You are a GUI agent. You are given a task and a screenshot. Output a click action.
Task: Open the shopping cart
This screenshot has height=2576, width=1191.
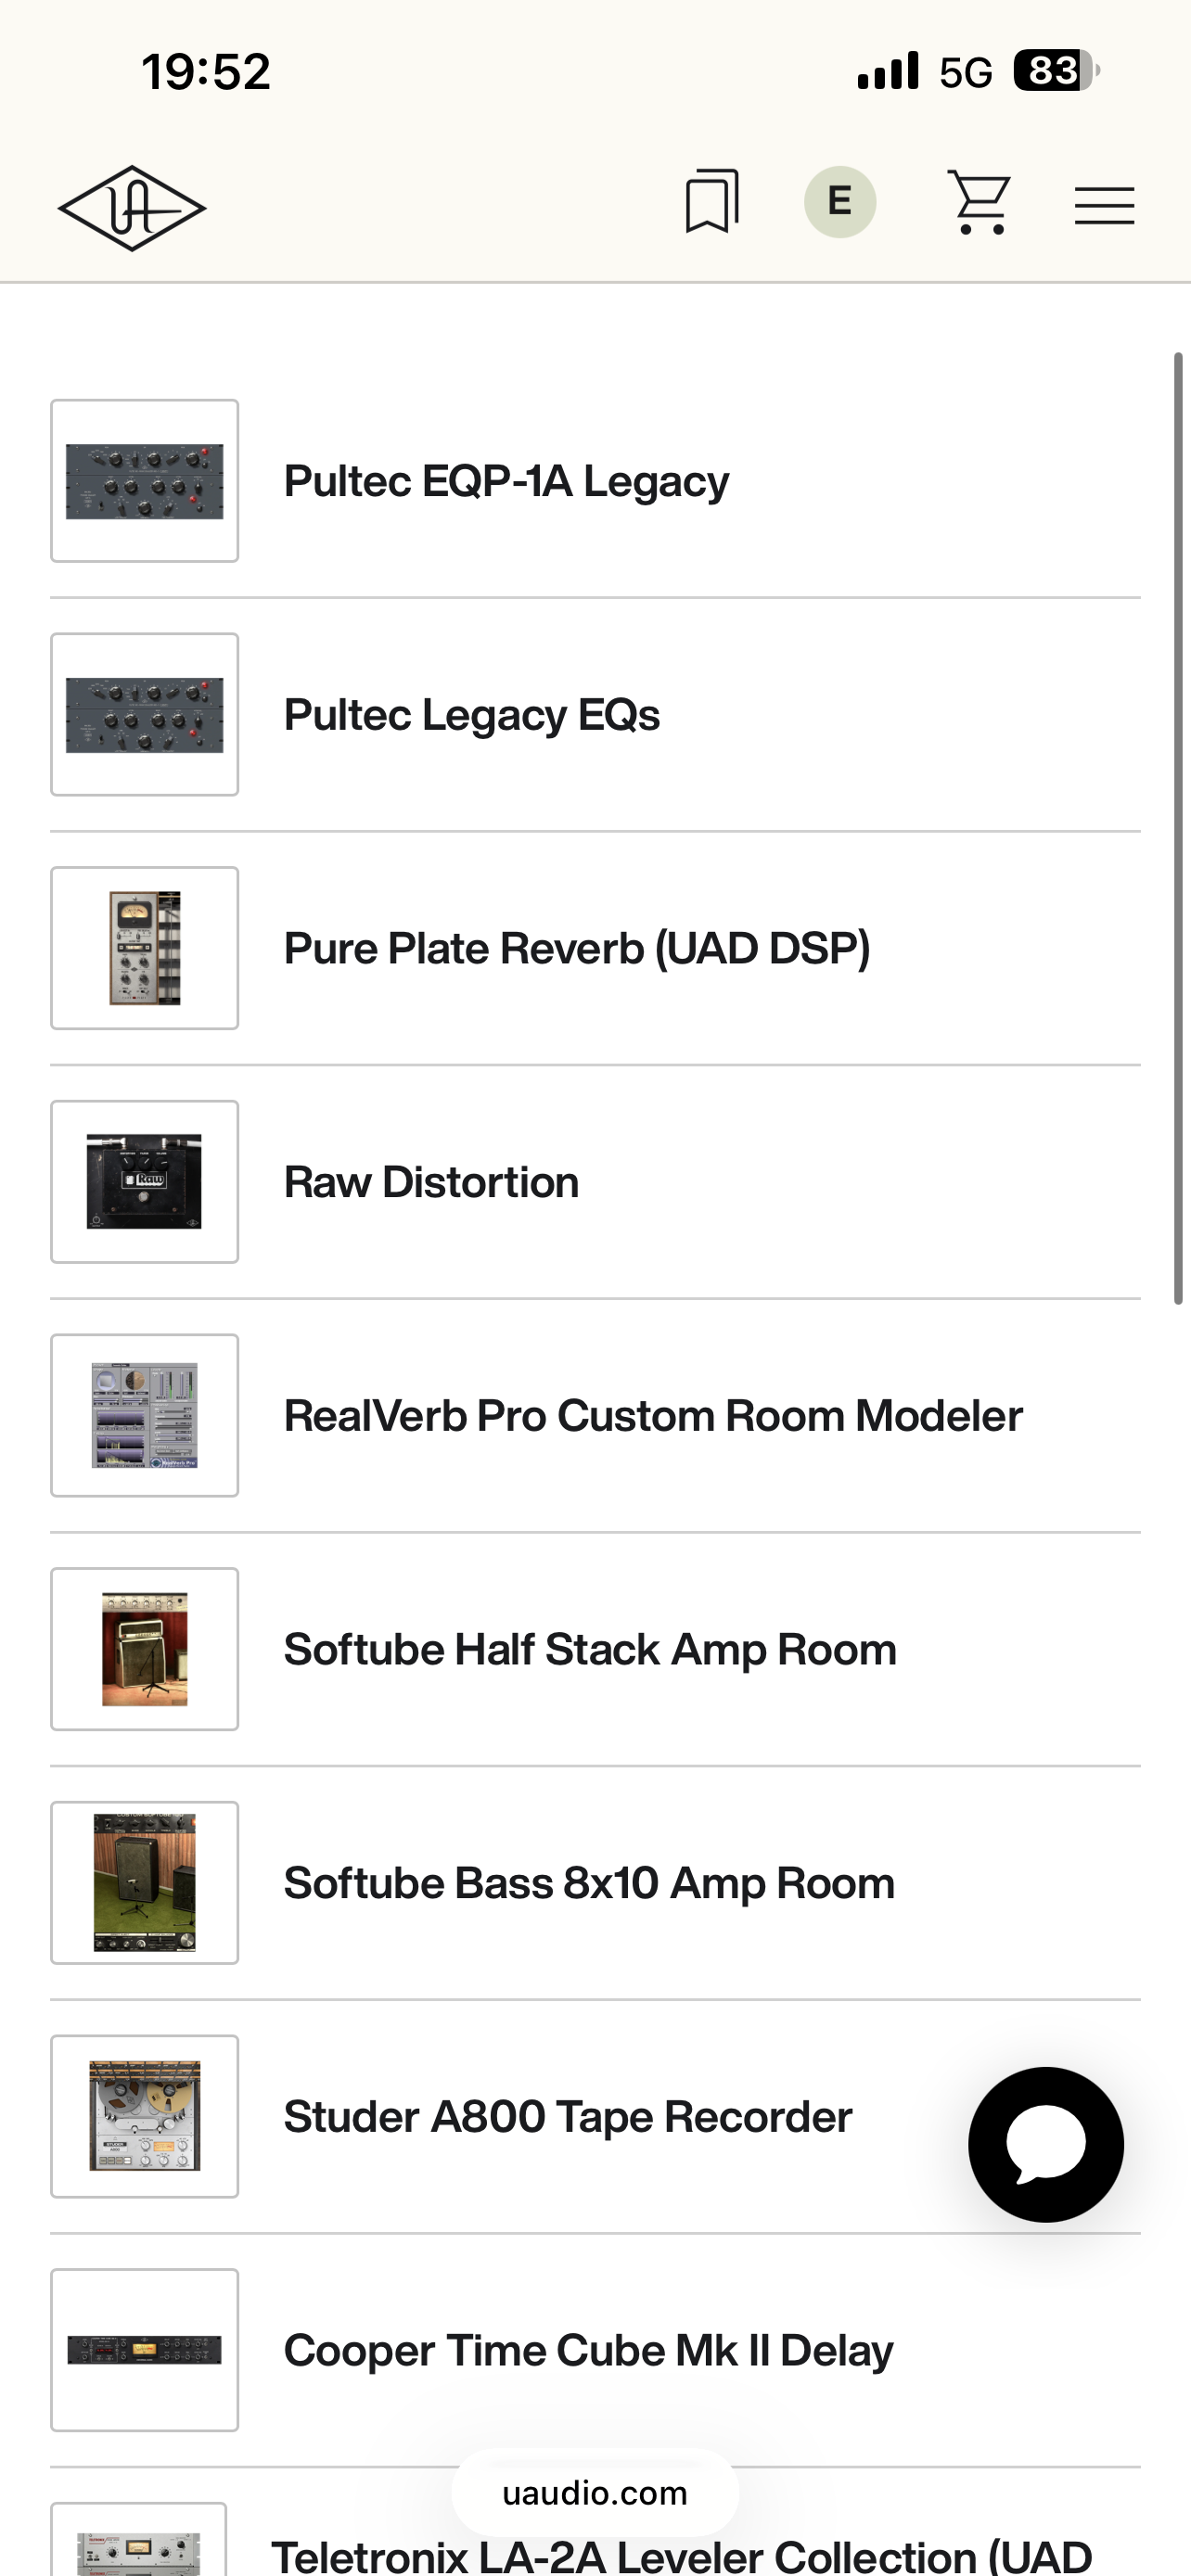978,202
